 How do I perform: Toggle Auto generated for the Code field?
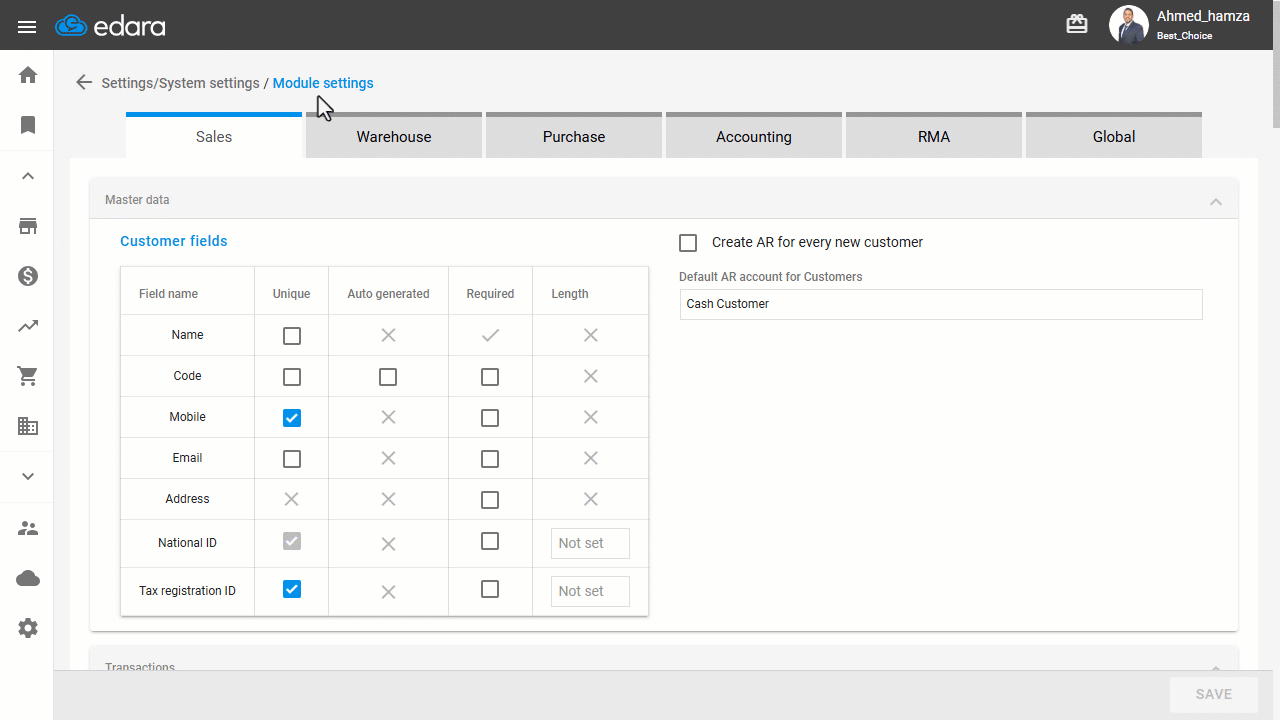(388, 377)
